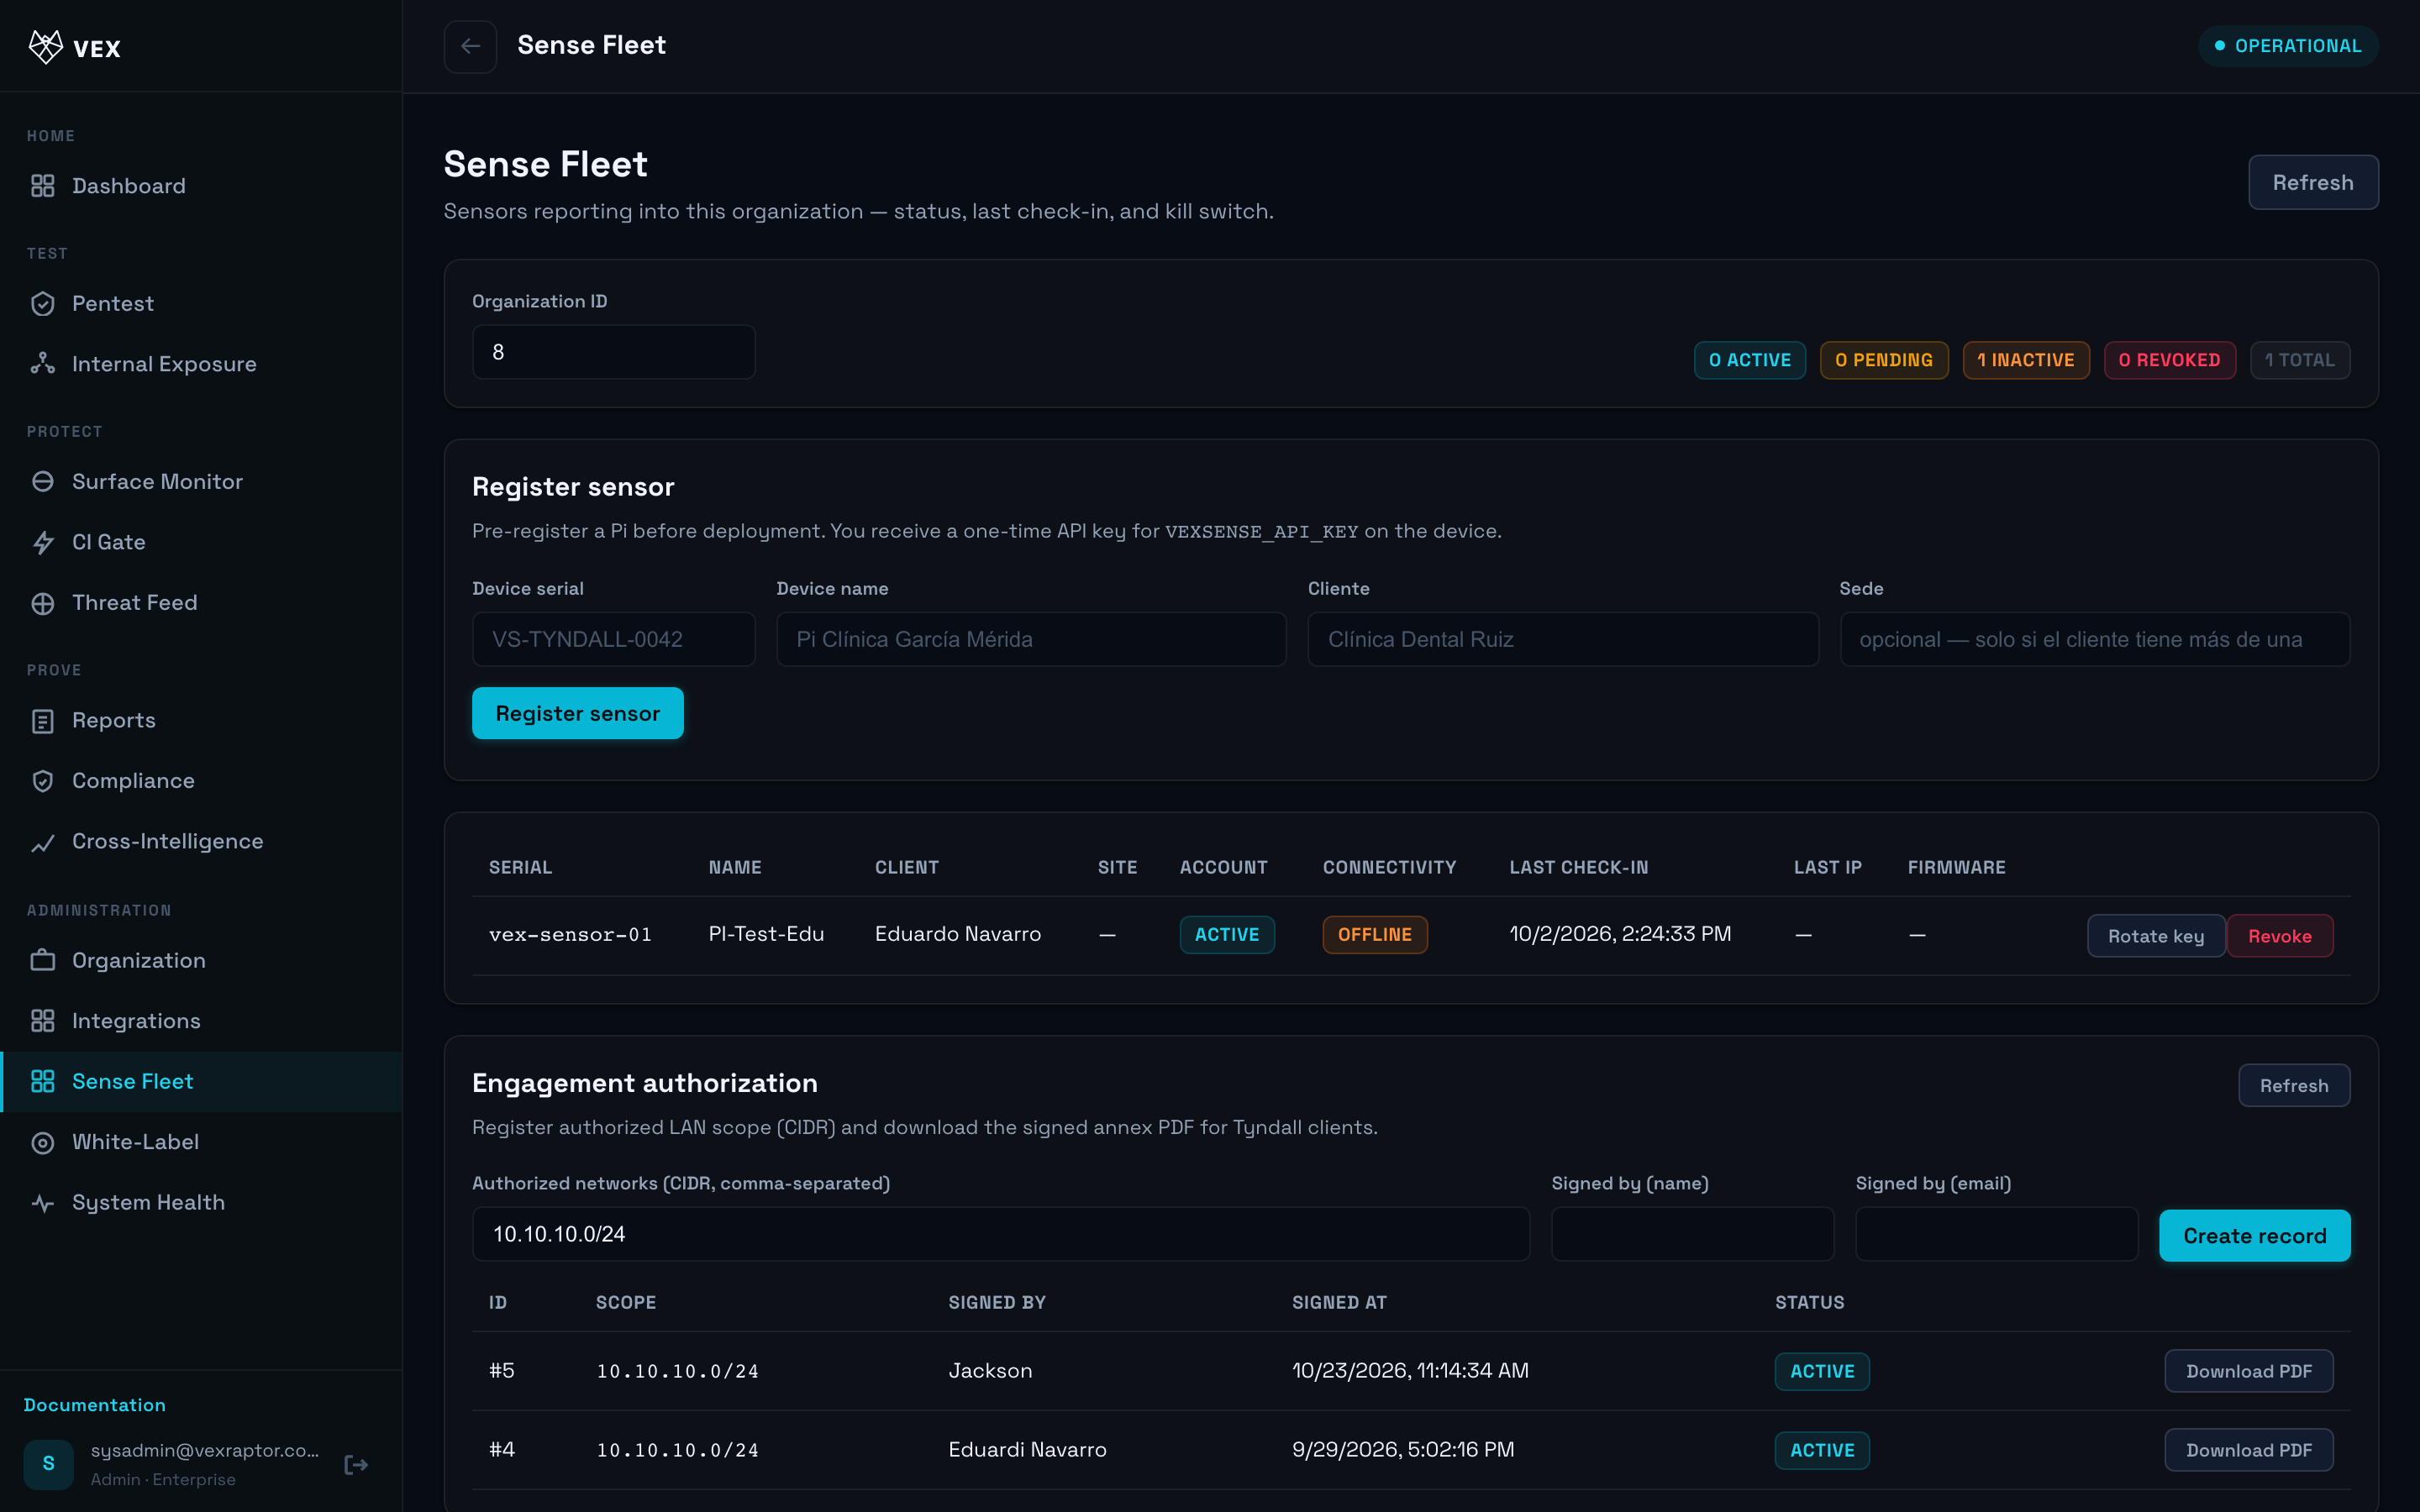Click the Signed by name field
The image size is (2420, 1512).
point(1692,1234)
